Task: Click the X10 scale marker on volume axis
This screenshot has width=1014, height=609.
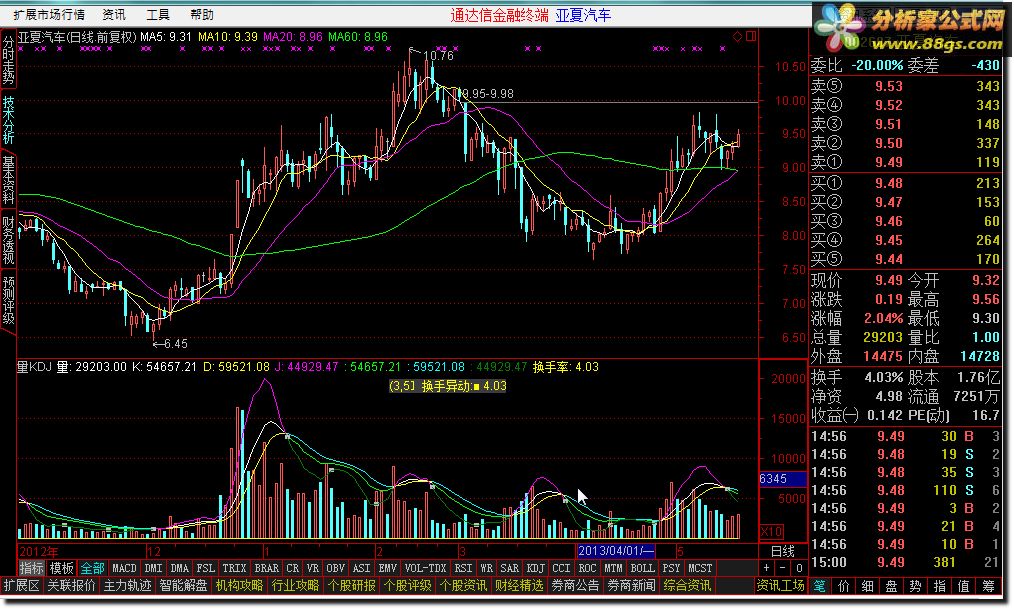Action: [771, 532]
